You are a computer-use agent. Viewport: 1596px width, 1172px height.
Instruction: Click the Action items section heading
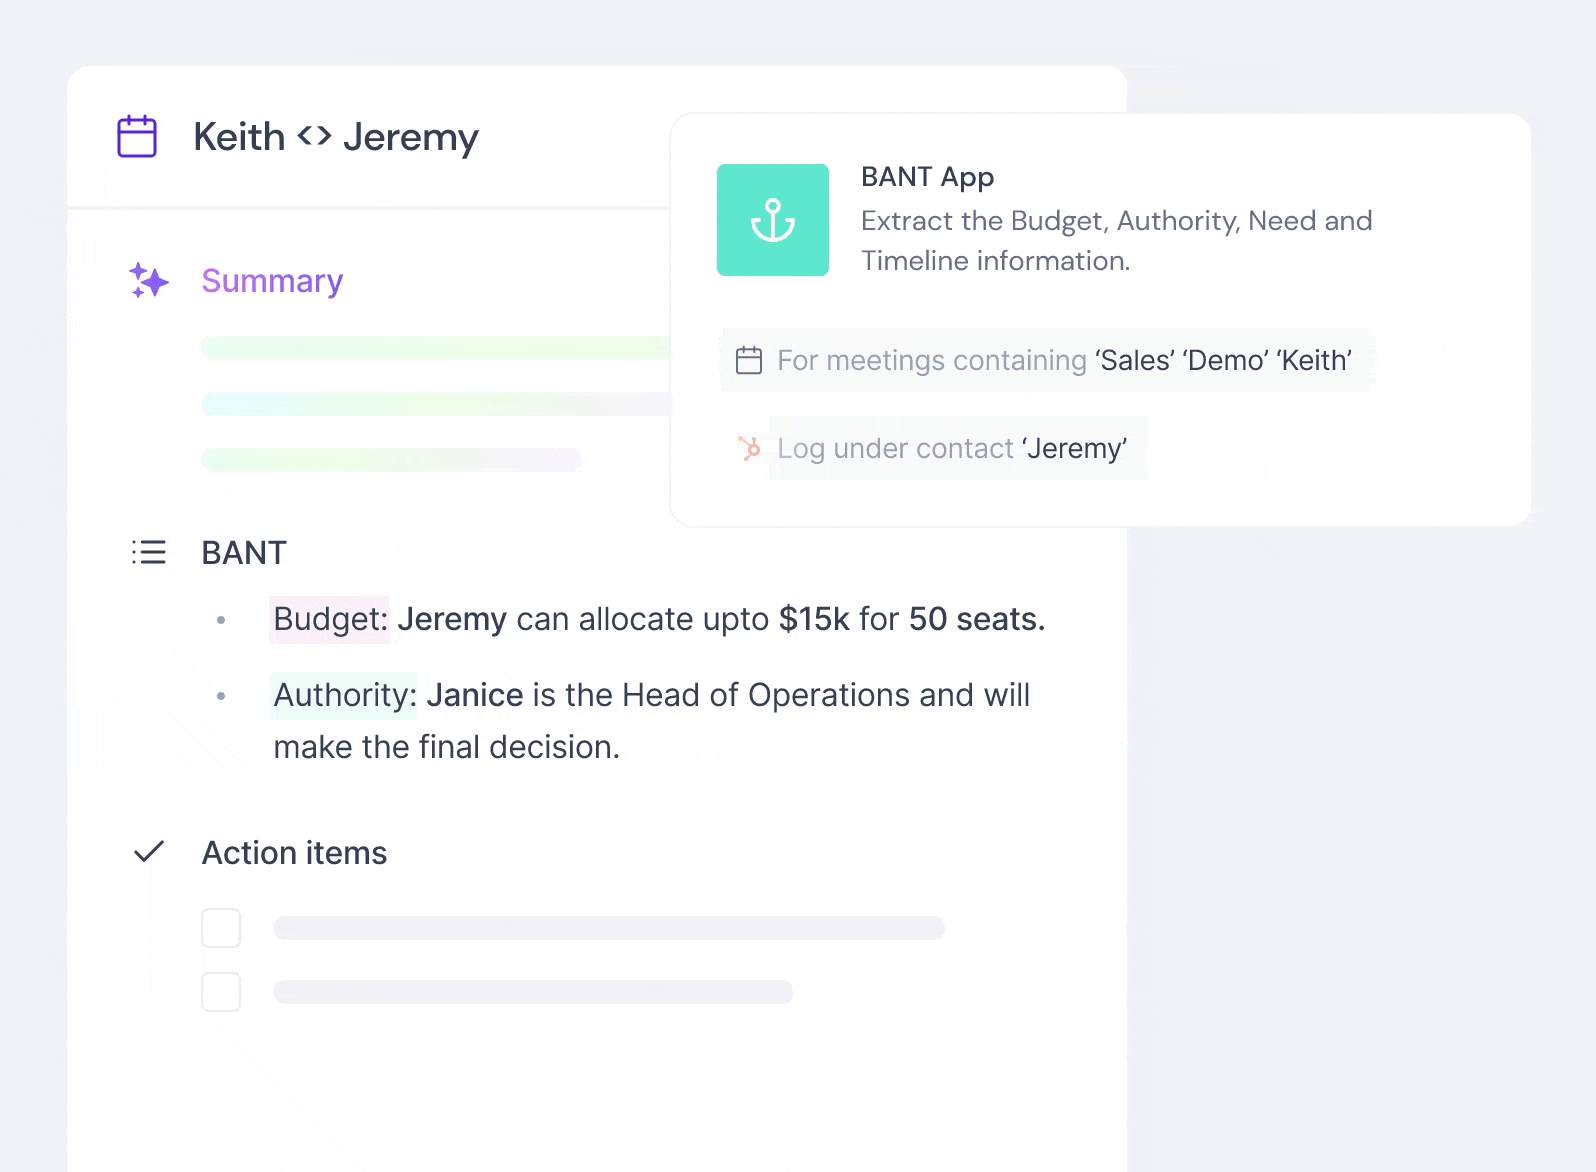pyautogui.click(x=294, y=853)
